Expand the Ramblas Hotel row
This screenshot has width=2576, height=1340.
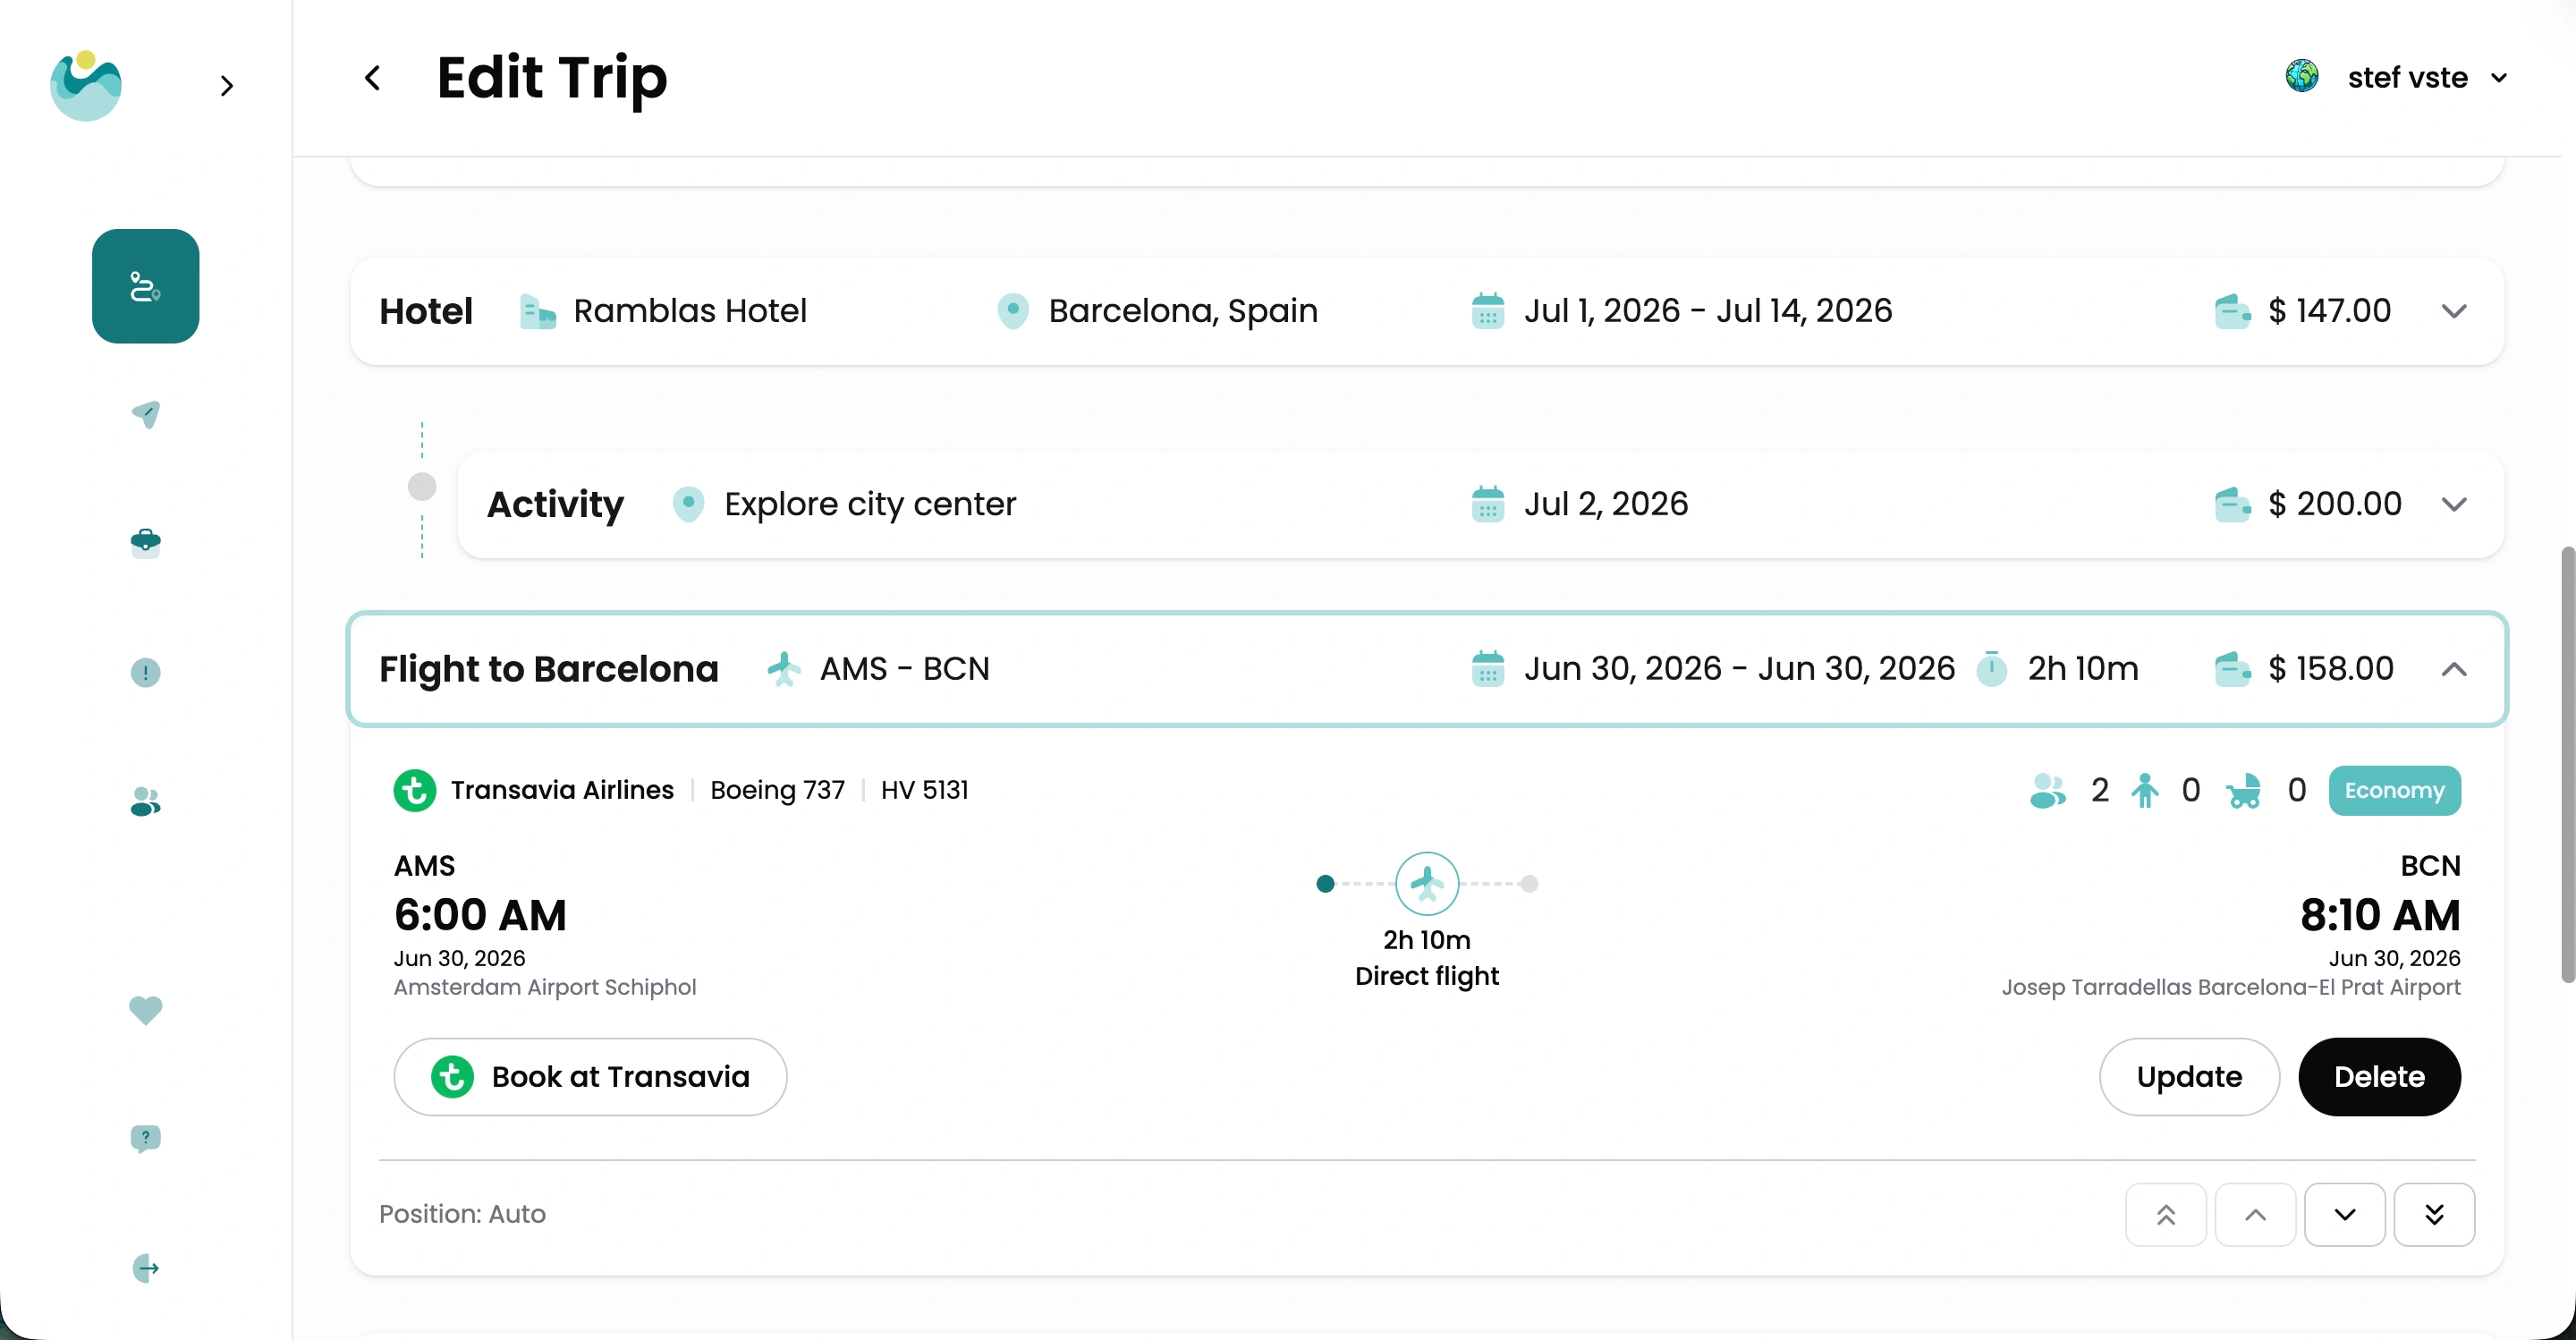[2453, 311]
